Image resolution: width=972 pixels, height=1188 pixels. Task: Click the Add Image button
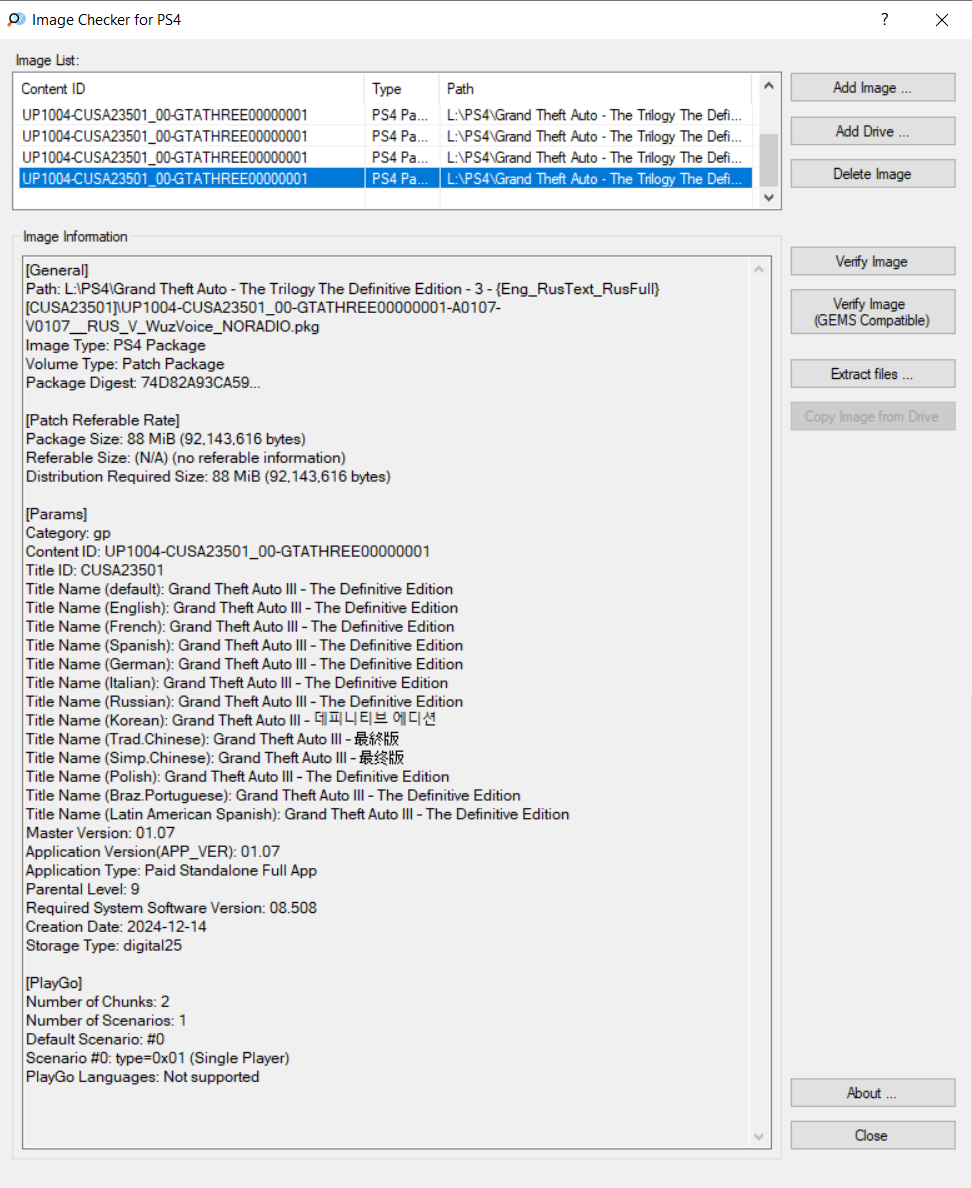click(873, 88)
